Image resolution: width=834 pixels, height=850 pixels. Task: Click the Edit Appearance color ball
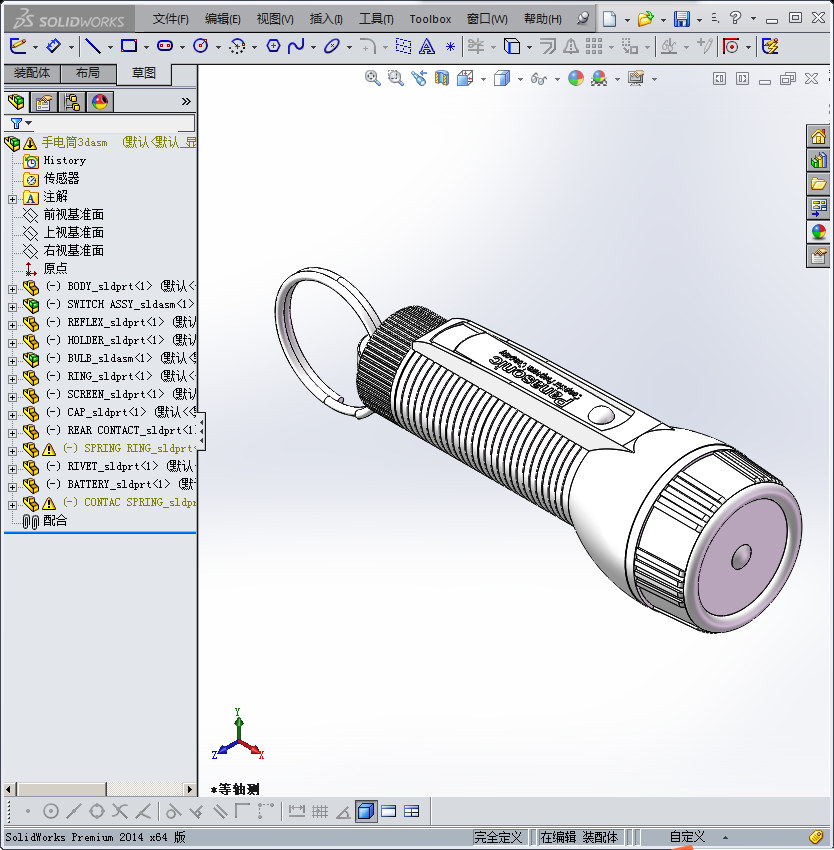[575, 79]
